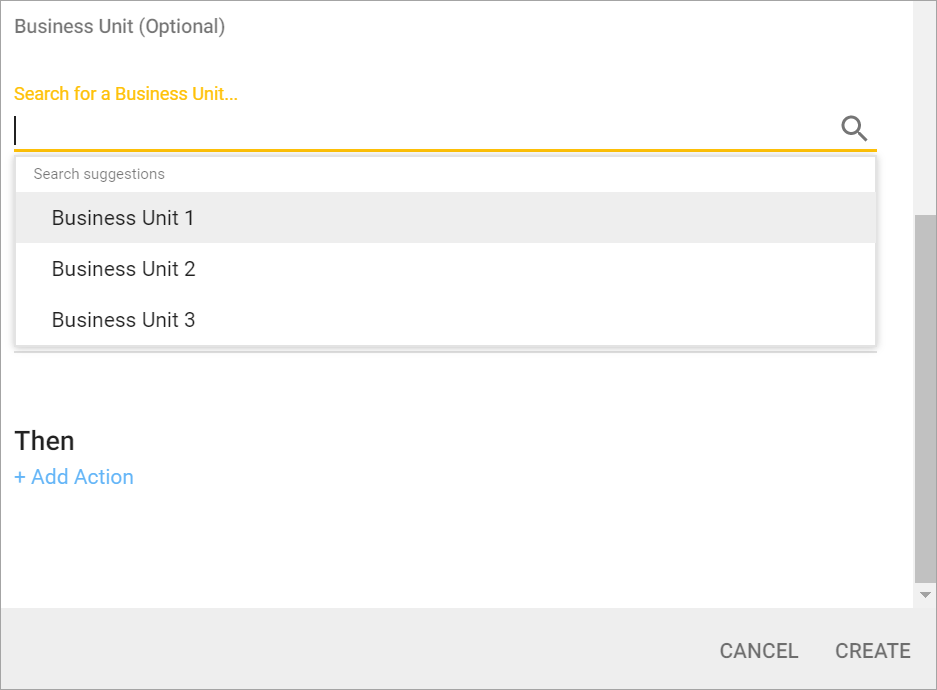Click the 'Business Unit (Optional)' label
The height and width of the screenshot is (690, 937).
120,27
